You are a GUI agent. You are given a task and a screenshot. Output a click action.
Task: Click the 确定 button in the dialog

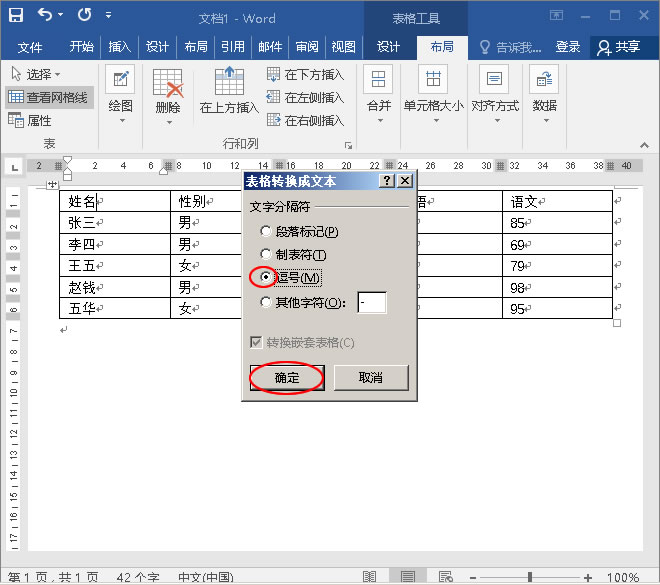(x=287, y=378)
